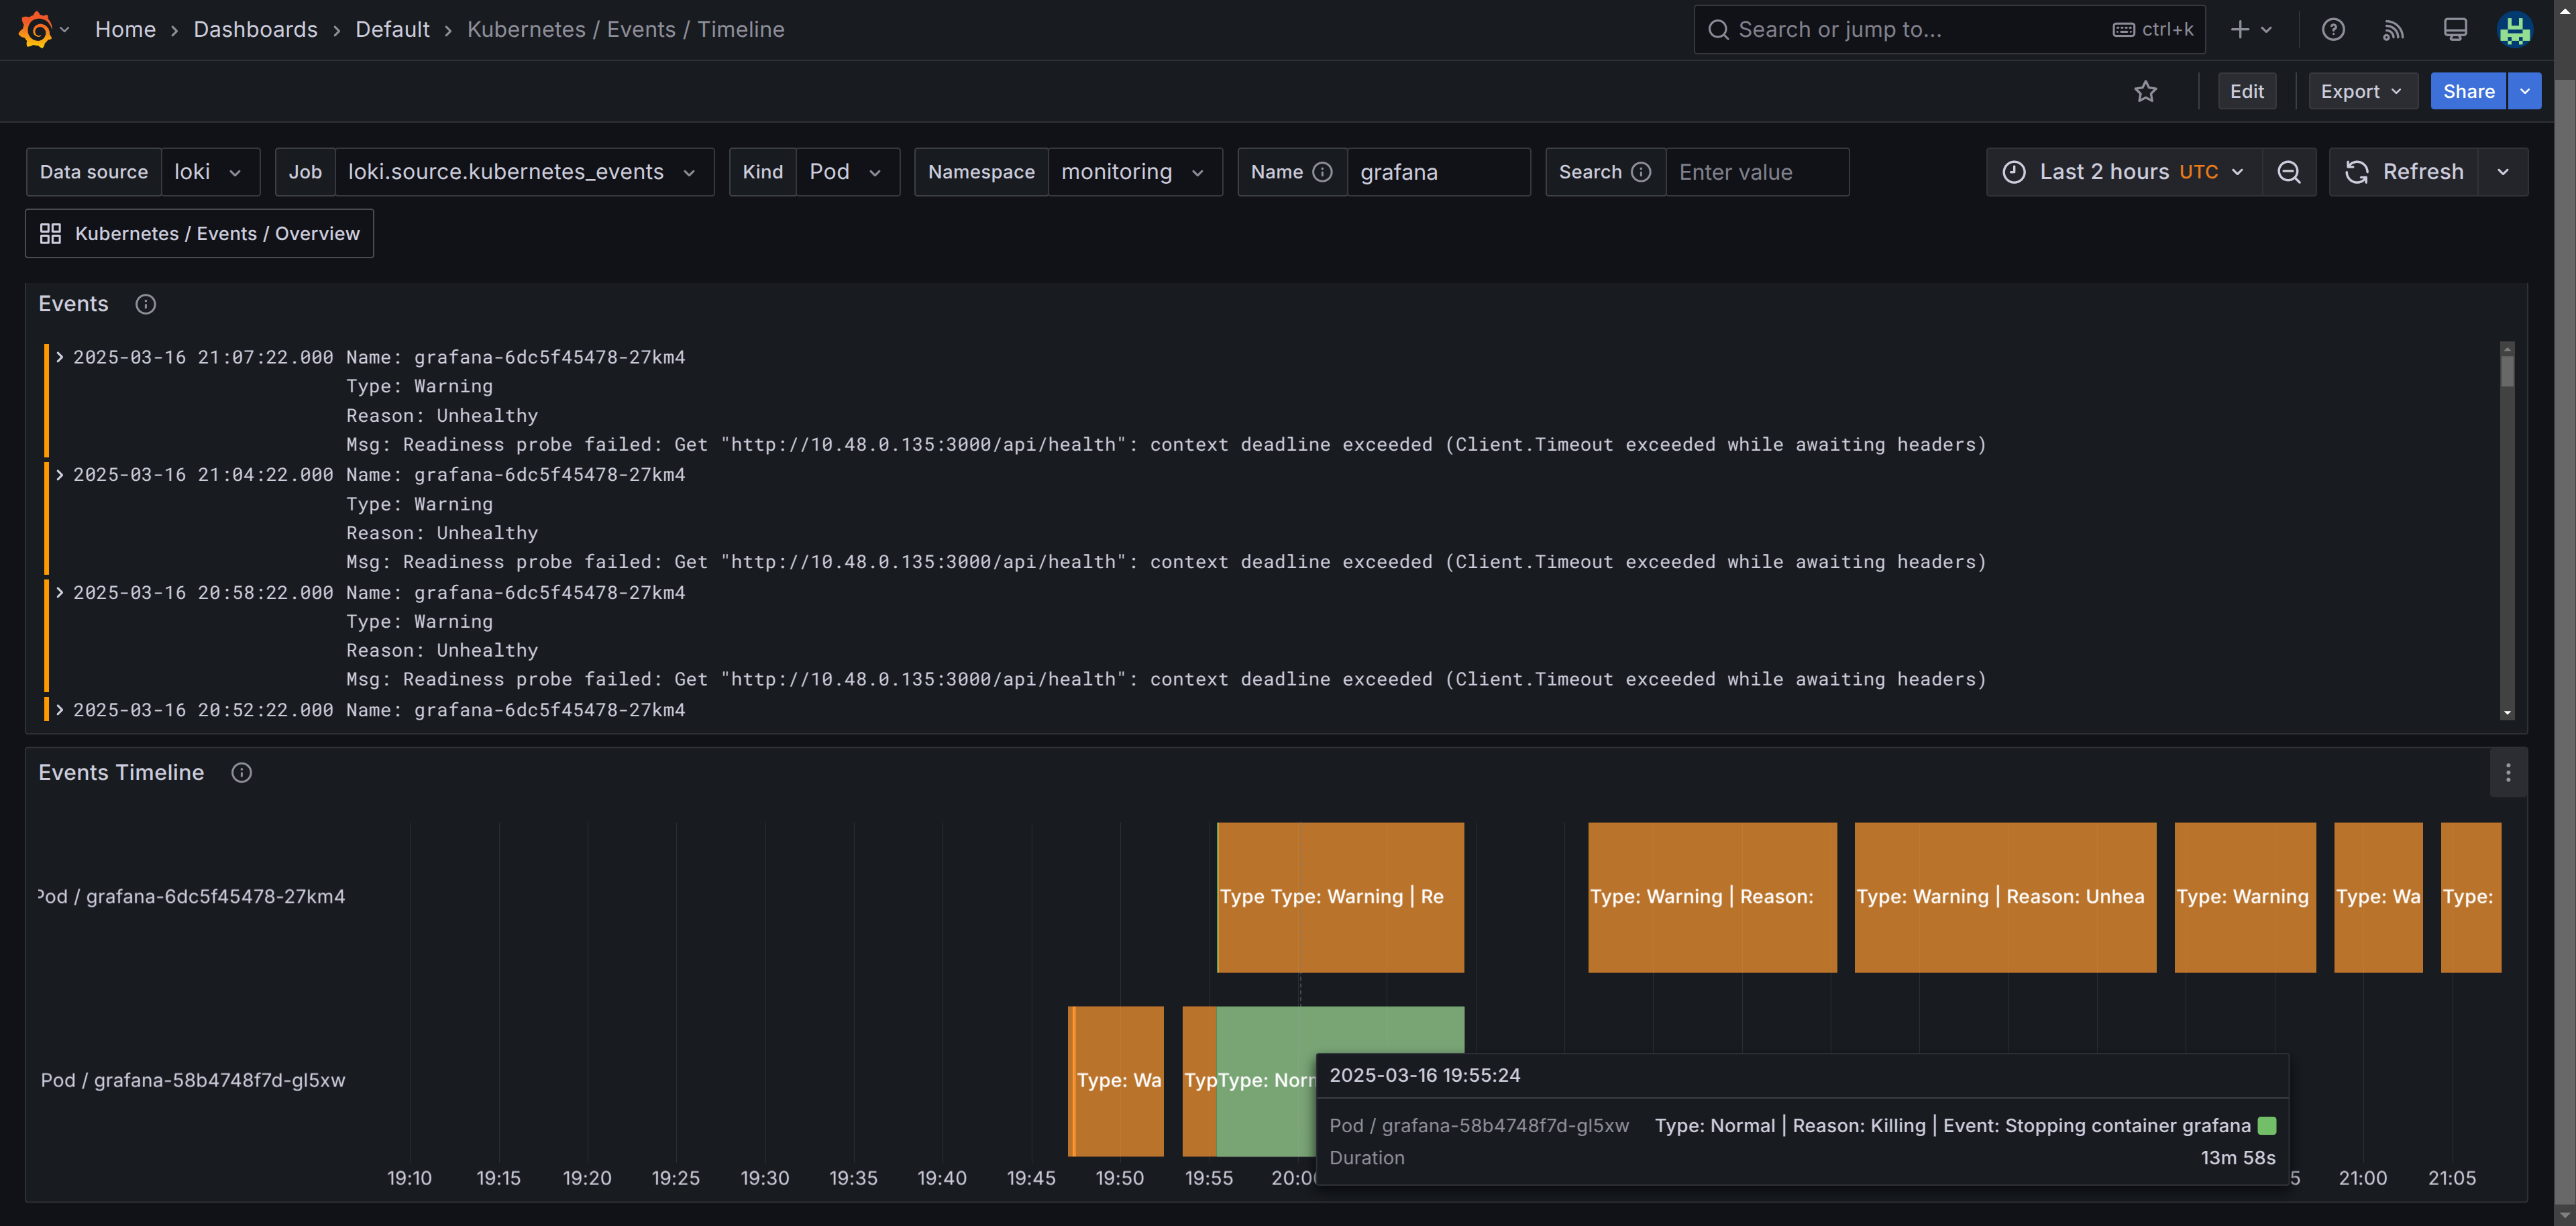Open the help icon in the top bar
2576x1226 pixels.
pyautogui.click(x=2333, y=29)
